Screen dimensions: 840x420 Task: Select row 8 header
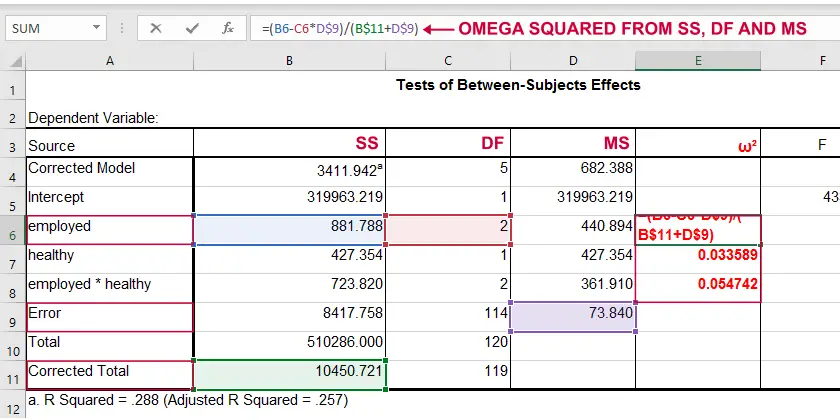[x=13, y=288]
